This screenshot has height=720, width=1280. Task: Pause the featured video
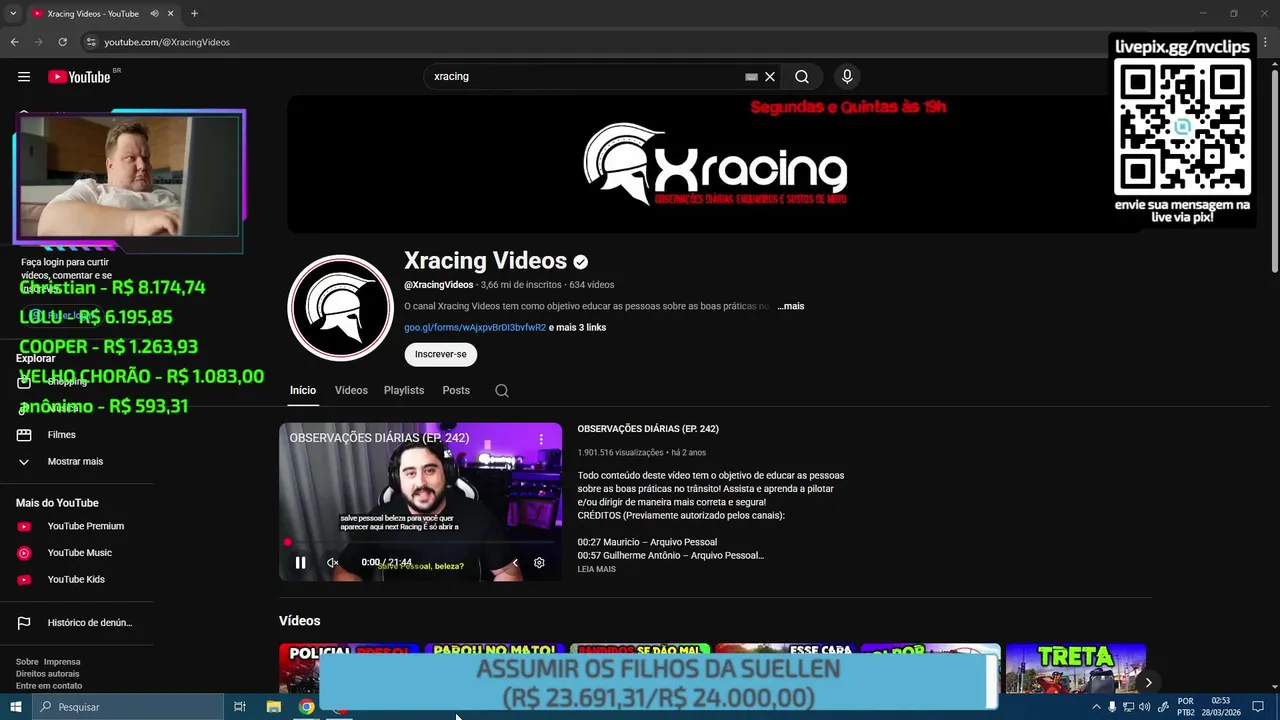[300, 563]
